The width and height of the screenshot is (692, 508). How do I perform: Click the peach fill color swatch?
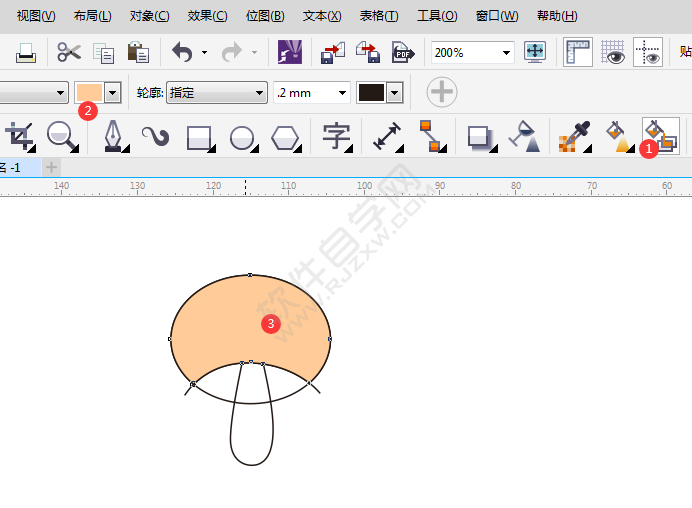(x=89, y=93)
